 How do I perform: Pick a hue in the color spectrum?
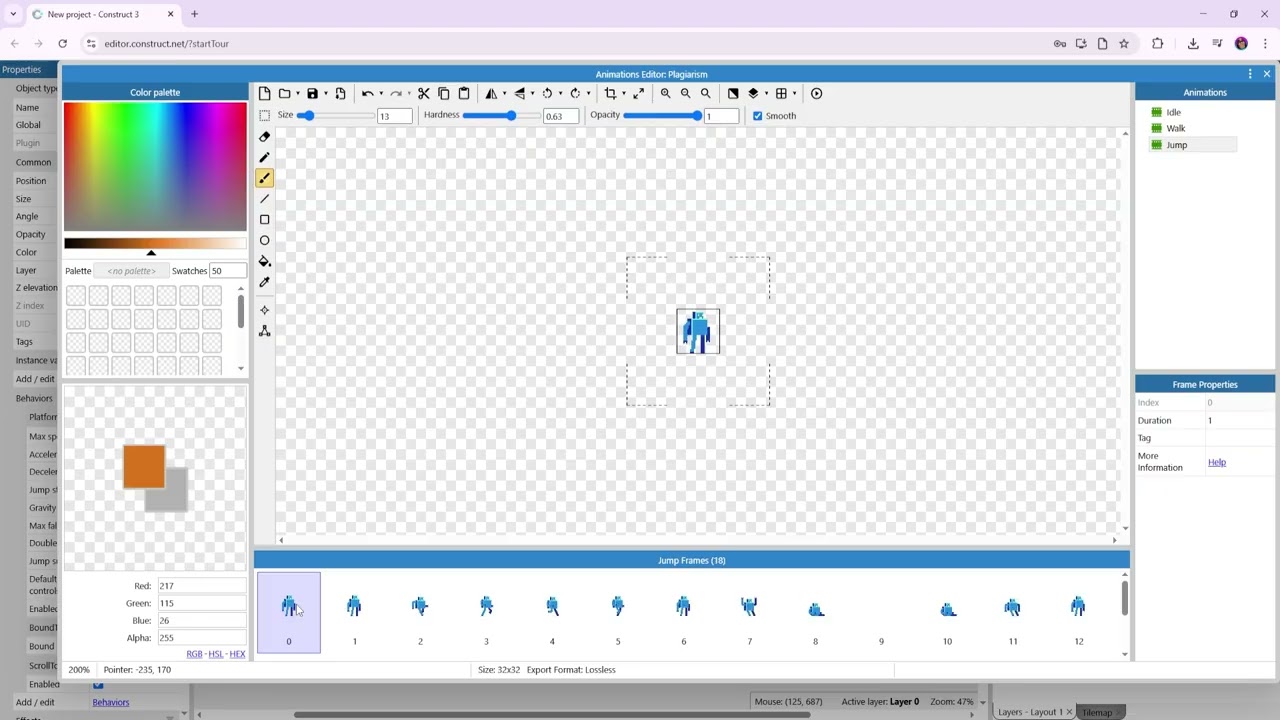click(155, 167)
